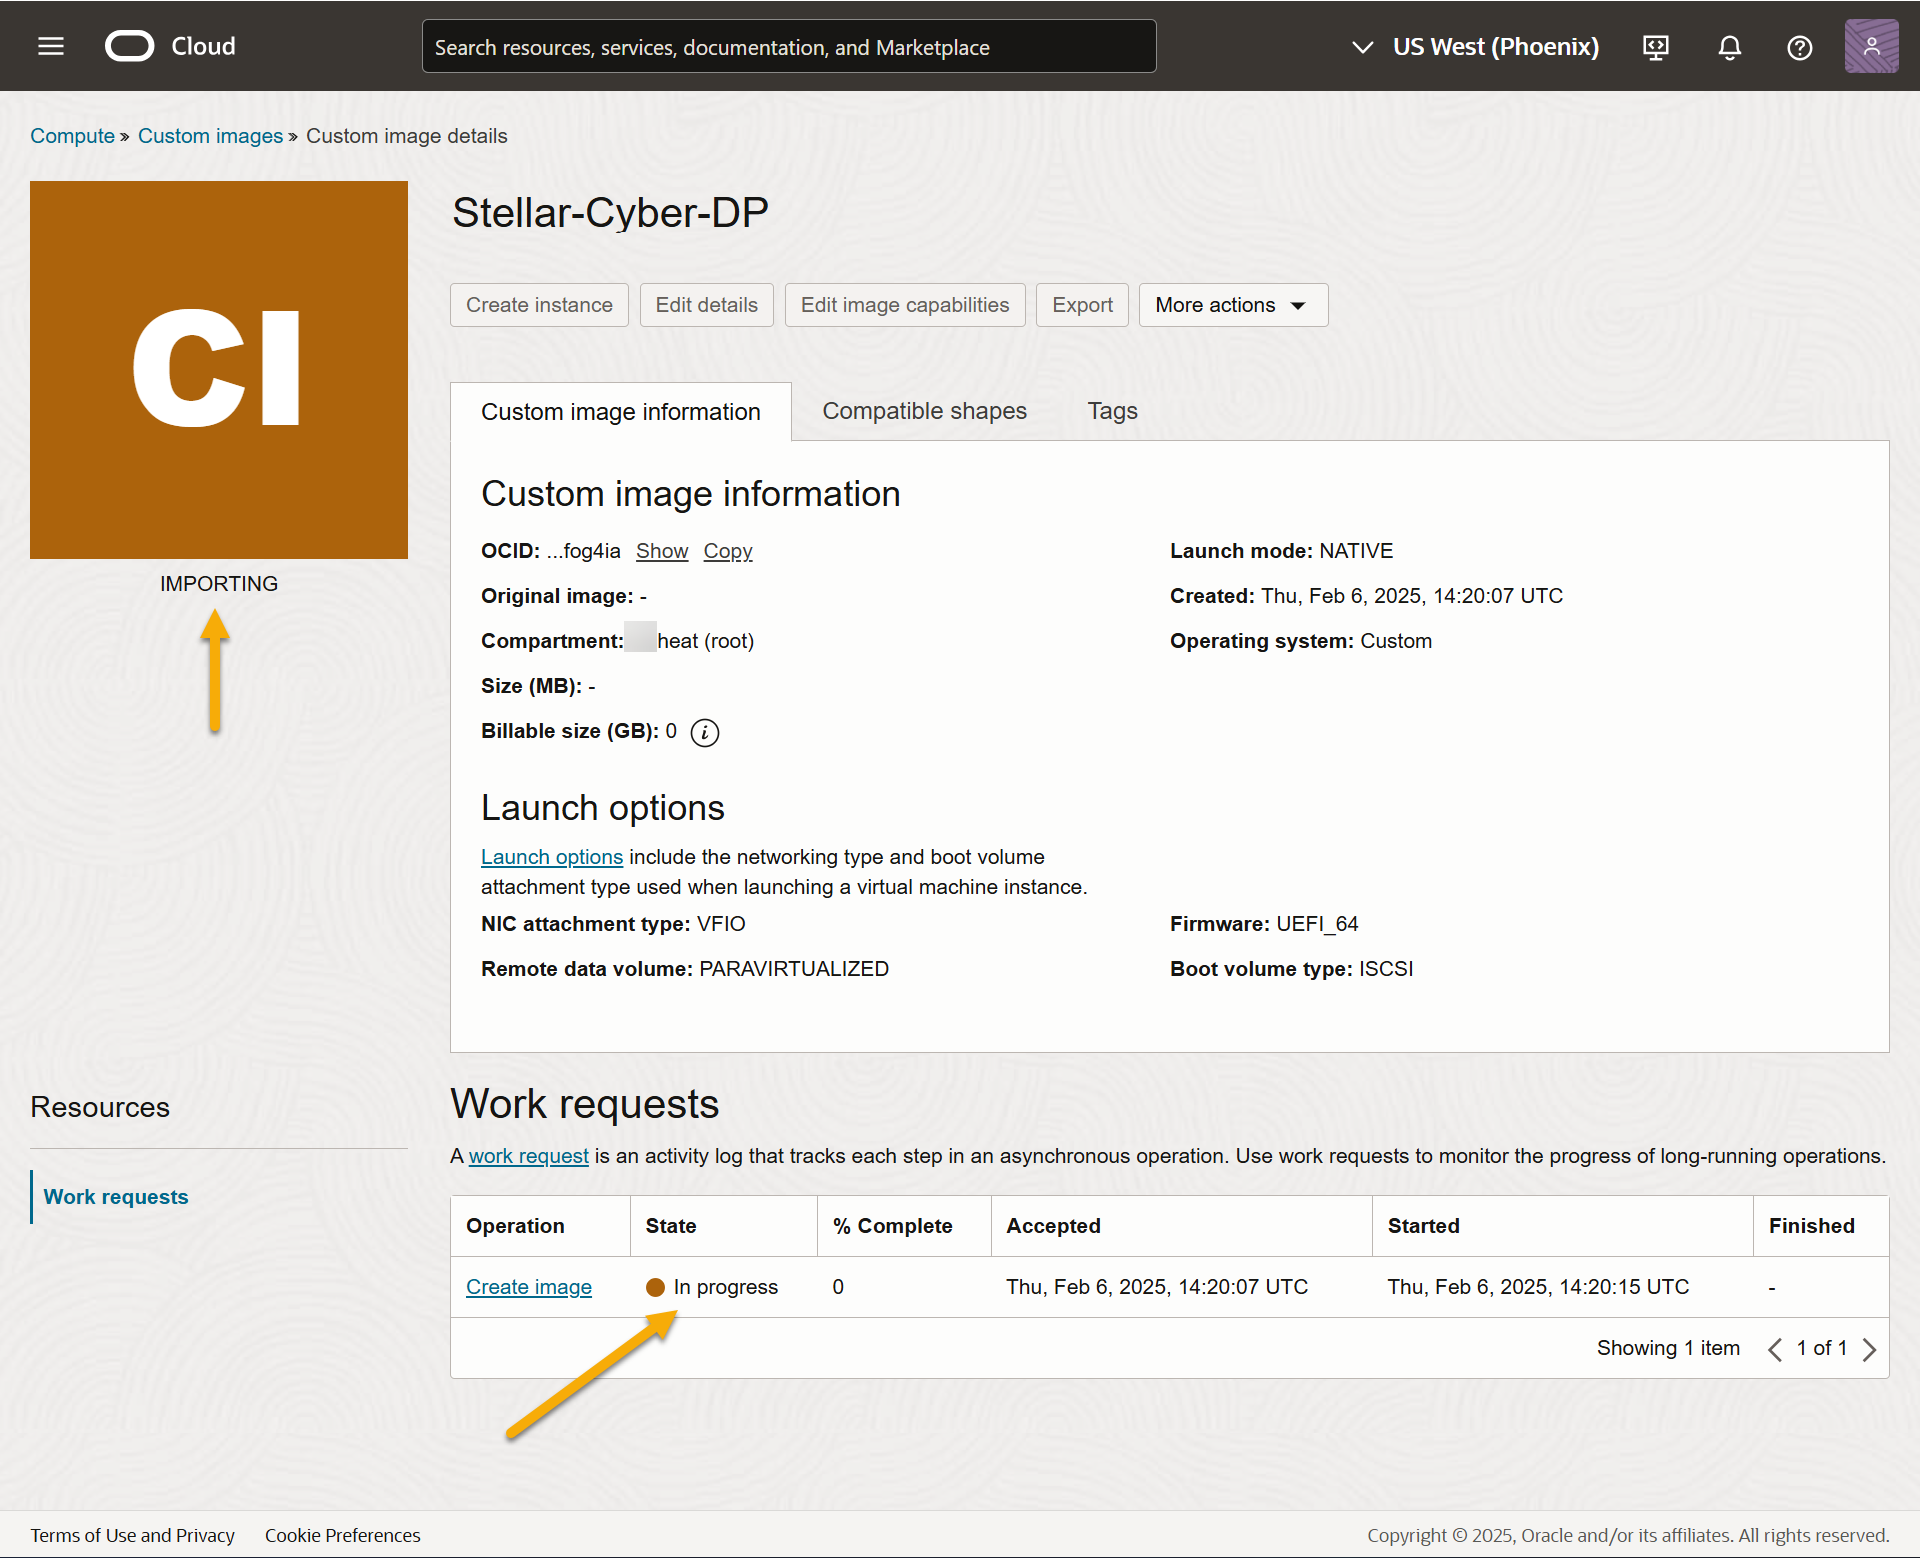Viewport: 1920px width, 1558px height.
Task: Open the user profile avatar menu
Action: [x=1871, y=46]
